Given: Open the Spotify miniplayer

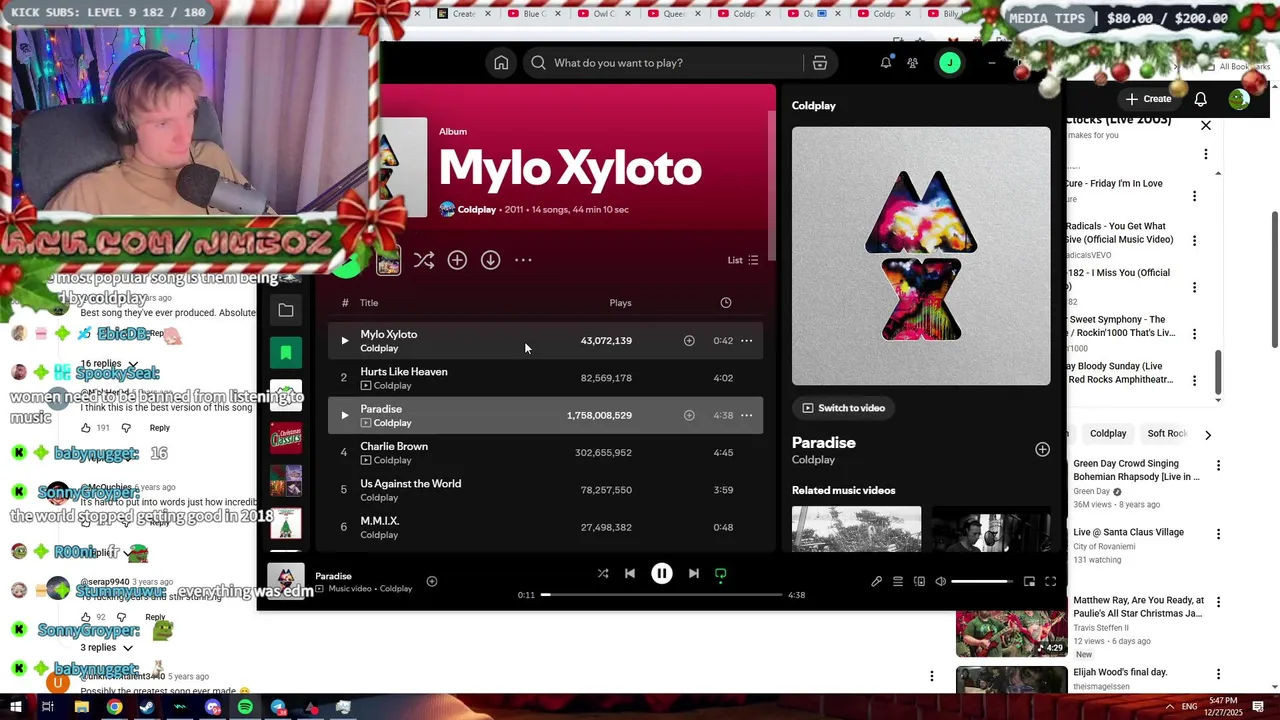Looking at the screenshot, I should click(x=1029, y=582).
